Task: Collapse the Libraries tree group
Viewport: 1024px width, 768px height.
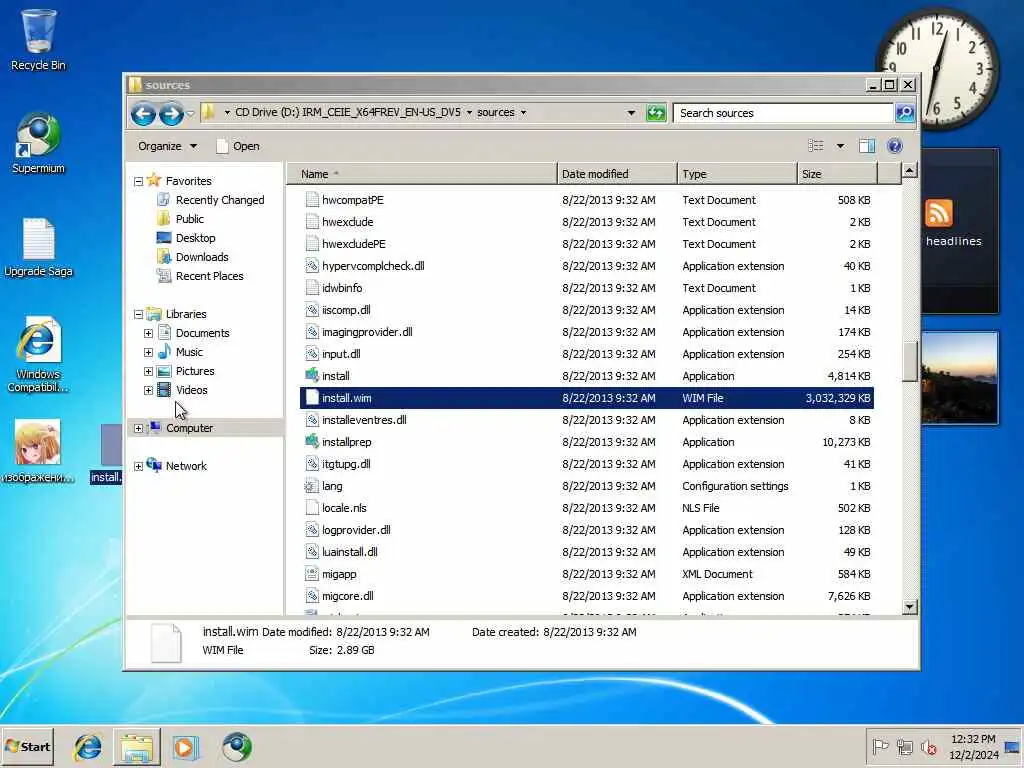Action: click(138, 315)
